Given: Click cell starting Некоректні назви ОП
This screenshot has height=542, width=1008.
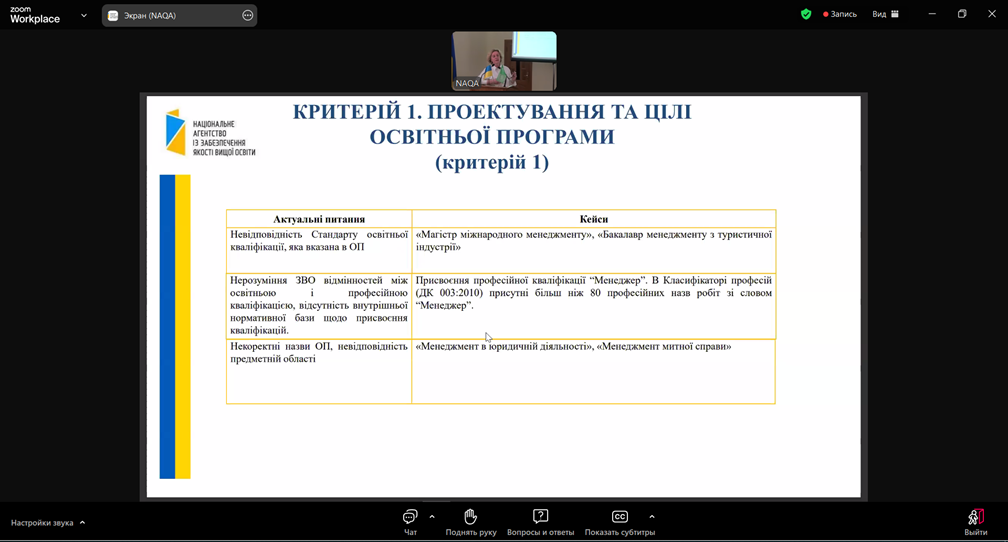Looking at the screenshot, I should [x=319, y=372].
